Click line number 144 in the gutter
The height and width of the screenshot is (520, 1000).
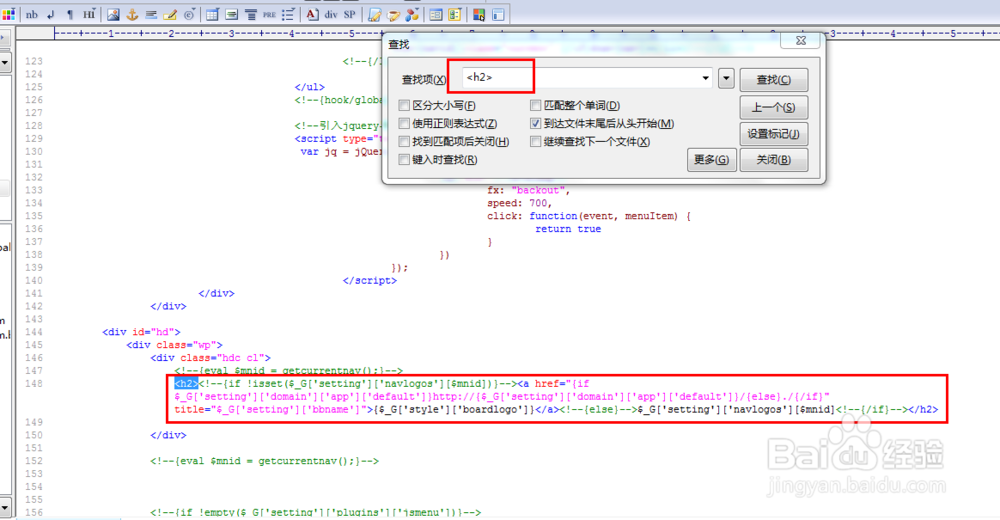(x=34, y=332)
